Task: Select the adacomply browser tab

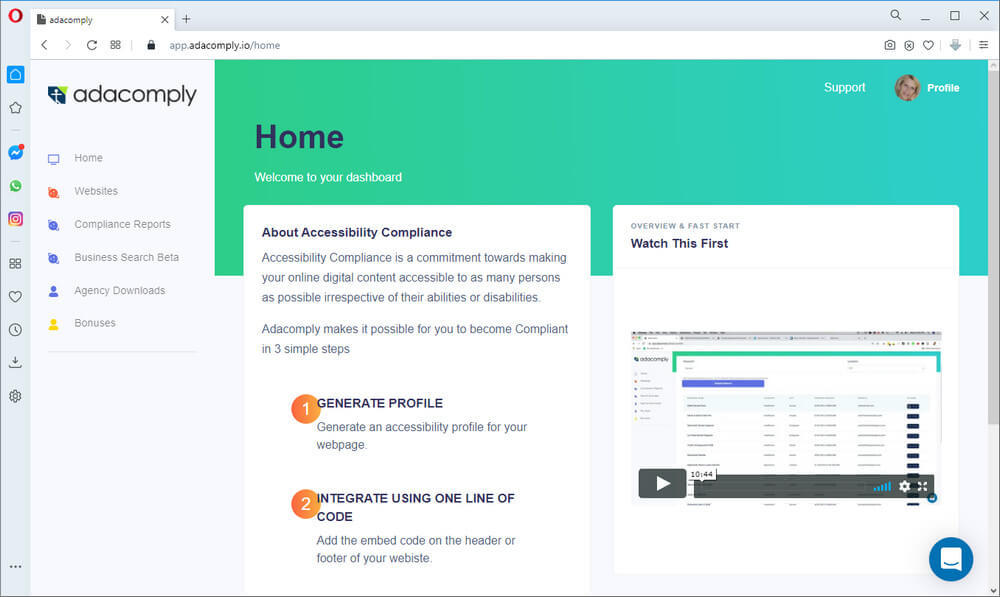Action: (x=102, y=20)
